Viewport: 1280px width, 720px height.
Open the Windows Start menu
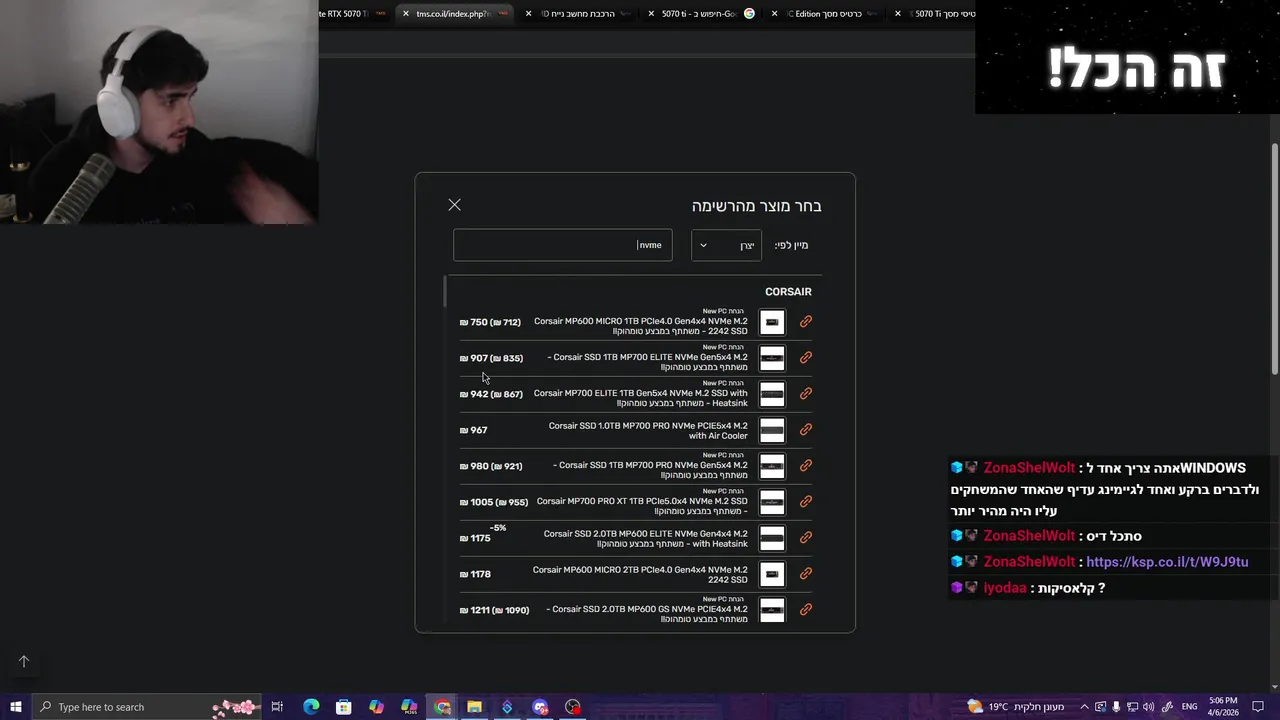16,707
